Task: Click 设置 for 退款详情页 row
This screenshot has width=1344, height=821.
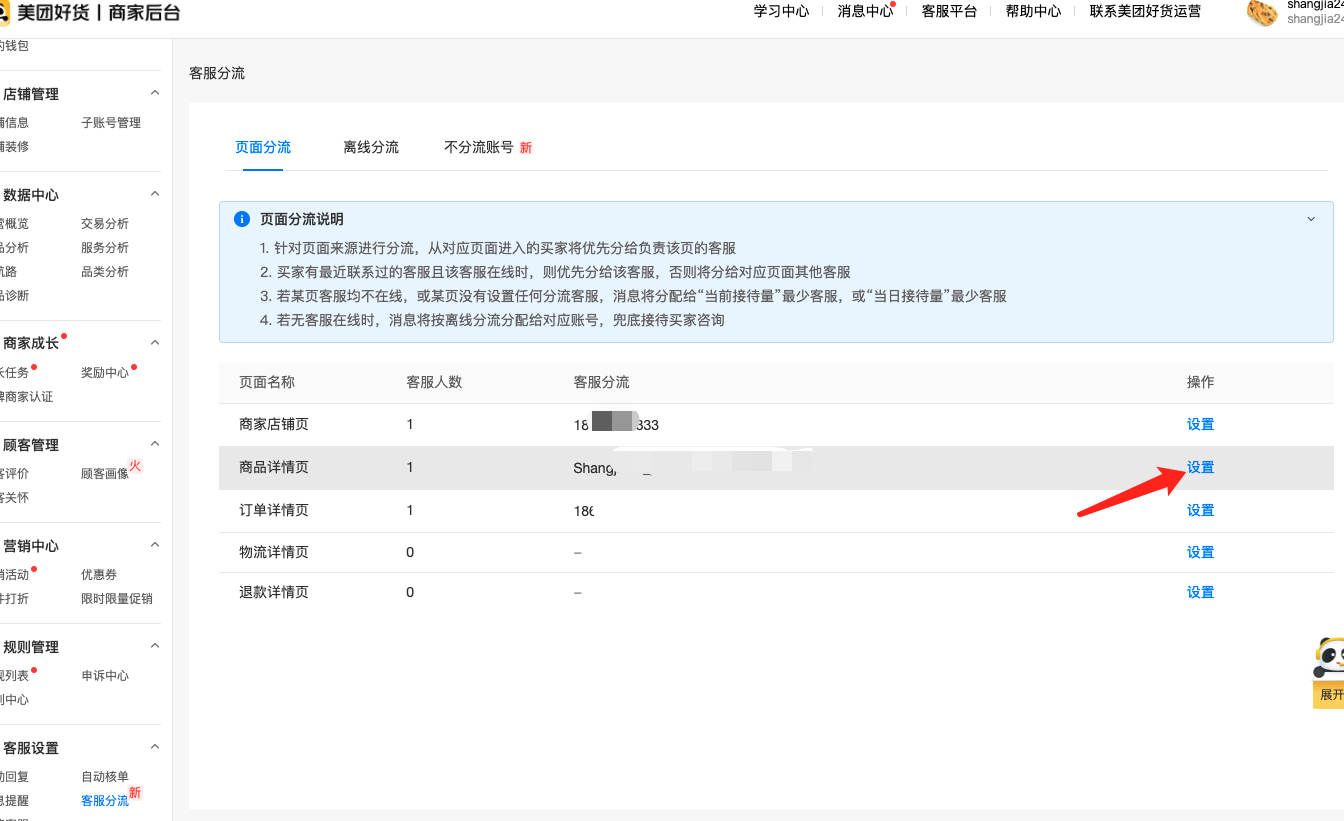Action: click(x=1200, y=592)
